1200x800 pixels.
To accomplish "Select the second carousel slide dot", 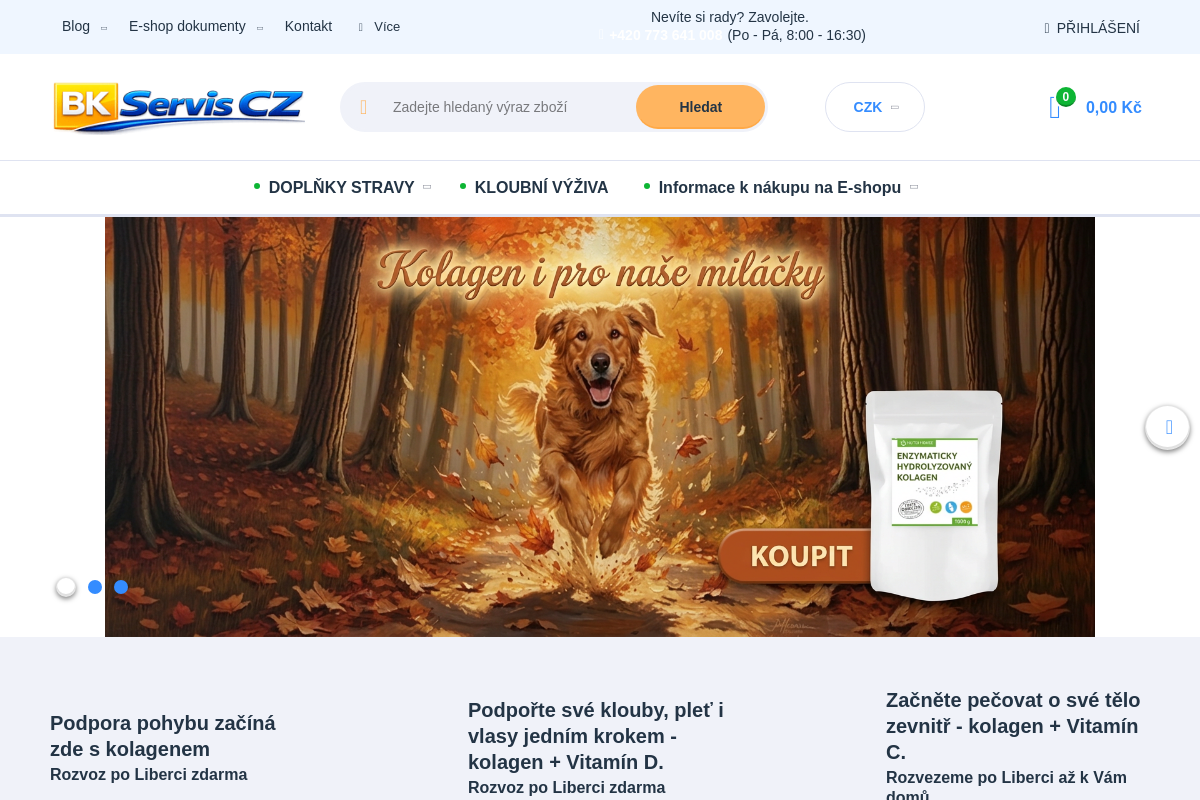I will tap(95, 587).
